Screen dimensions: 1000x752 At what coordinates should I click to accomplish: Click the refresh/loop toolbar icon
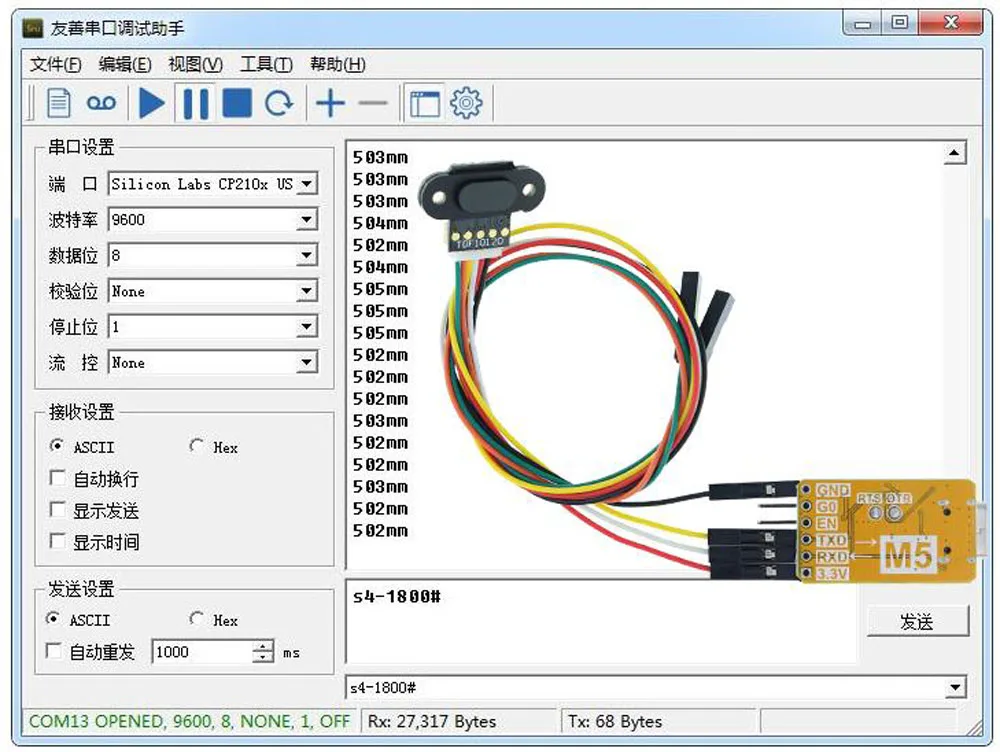pyautogui.click(x=280, y=101)
